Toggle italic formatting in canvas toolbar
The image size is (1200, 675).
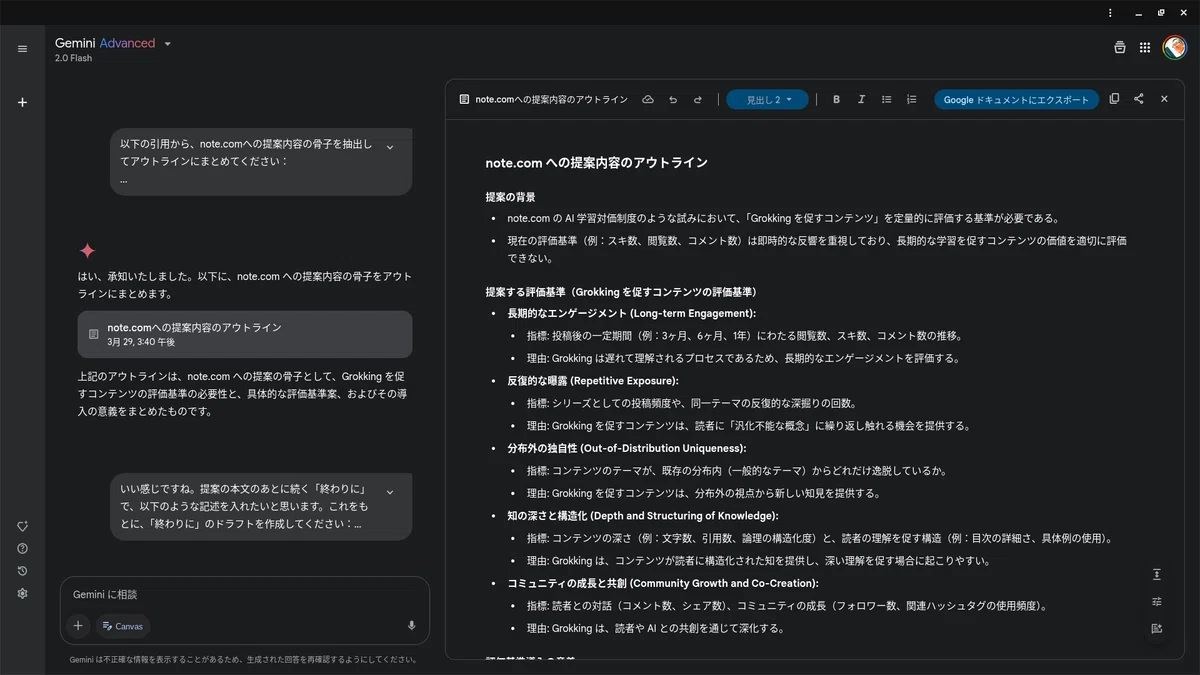click(x=861, y=99)
